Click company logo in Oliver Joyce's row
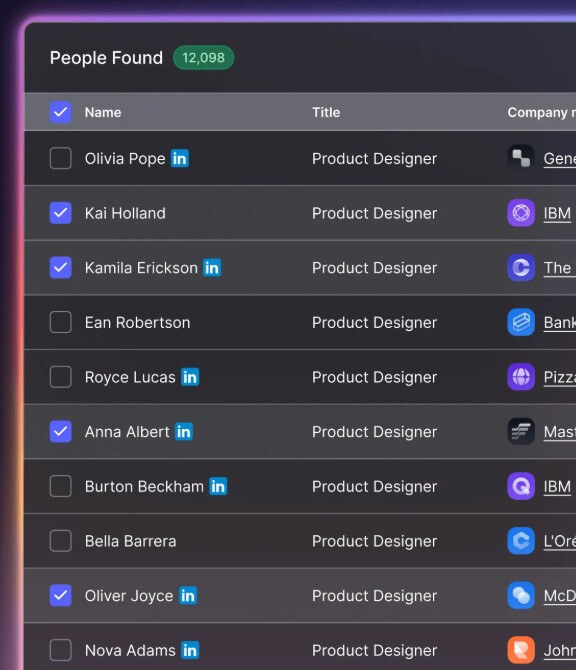This screenshot has width=576, height=670. (521, 596)
